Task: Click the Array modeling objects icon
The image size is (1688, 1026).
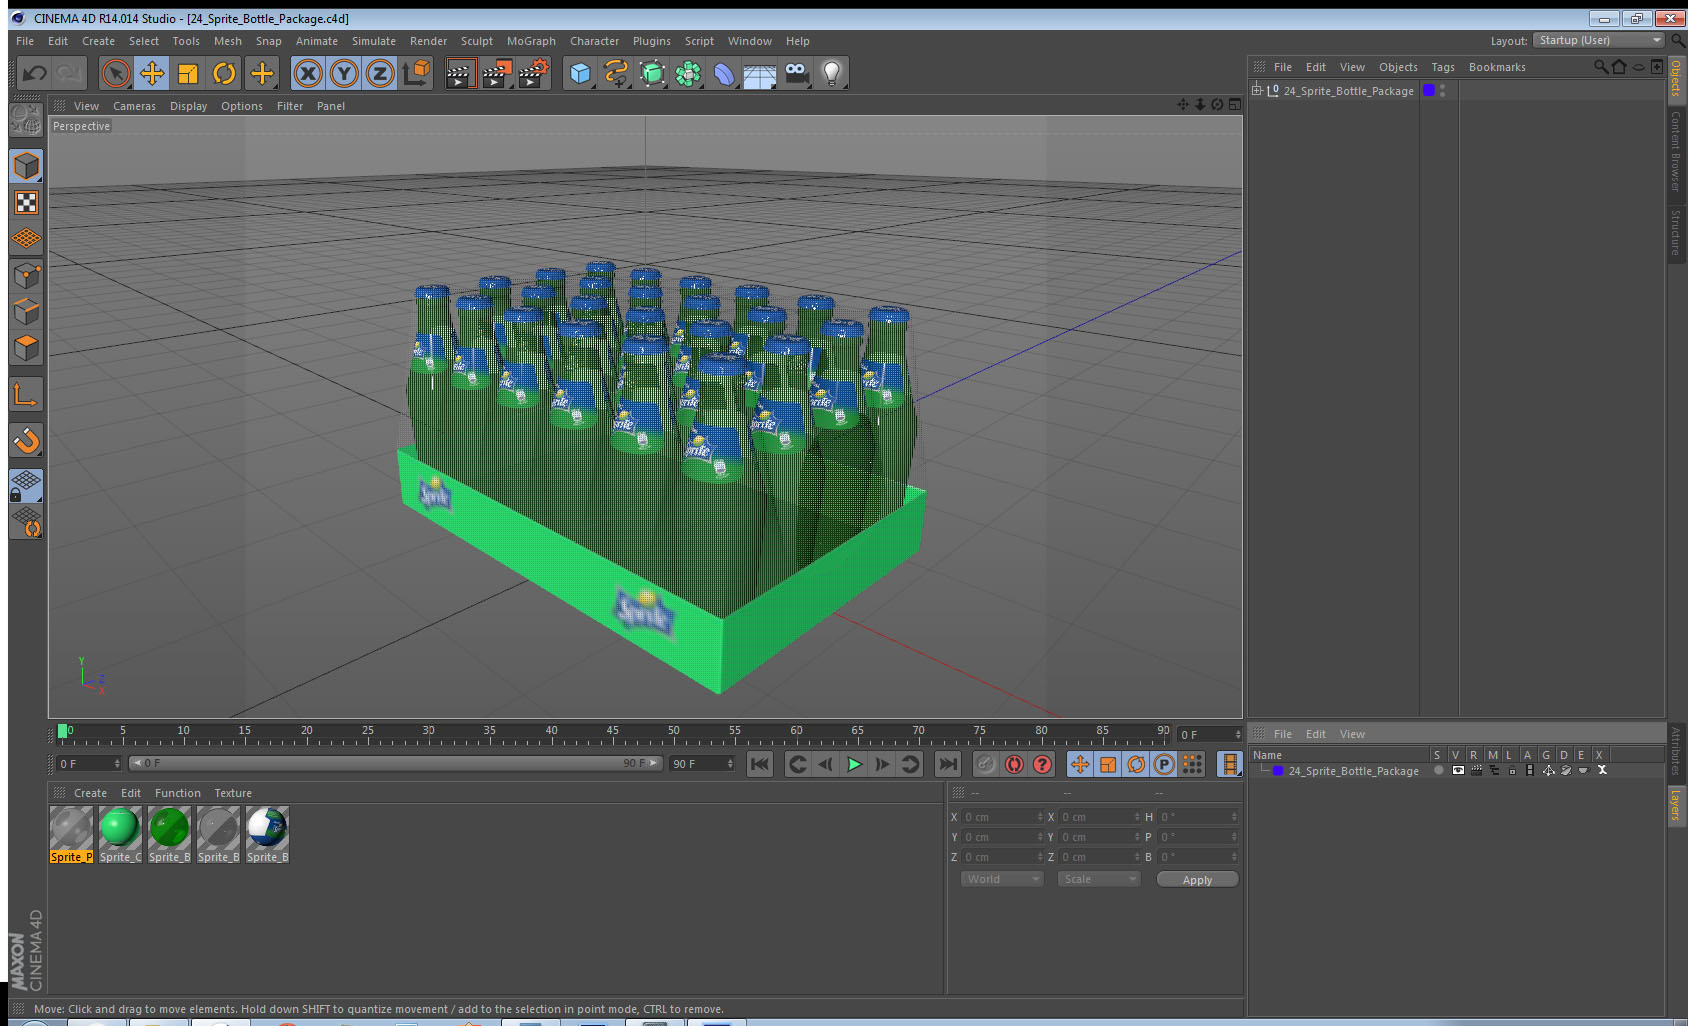Action: 688,73
